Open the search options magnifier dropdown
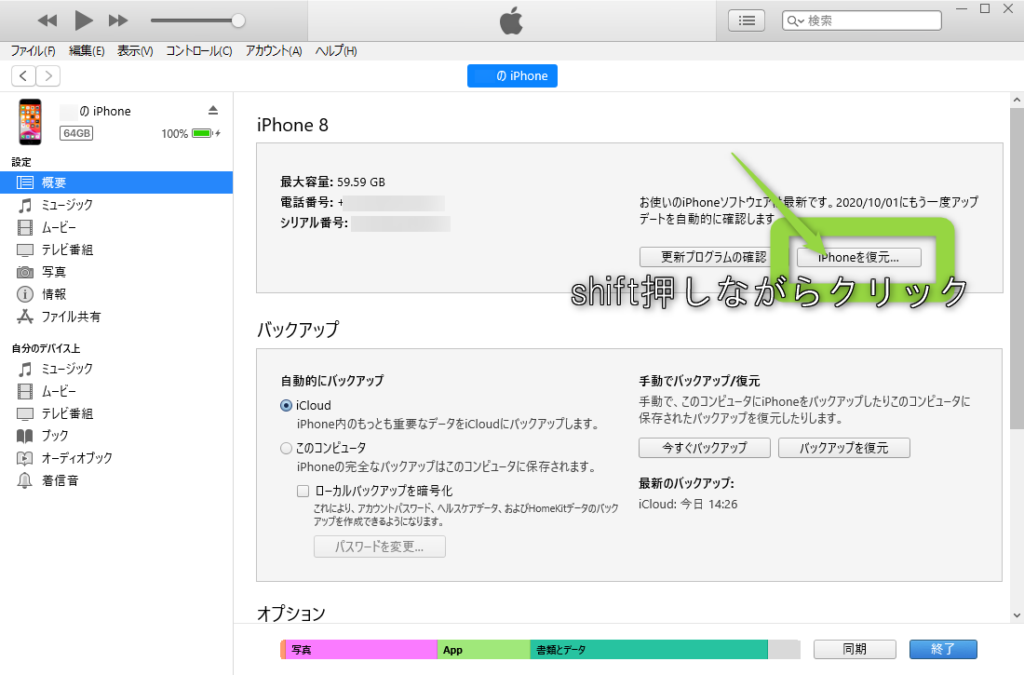The image size is (1024, 675). (x=795, y=21)
